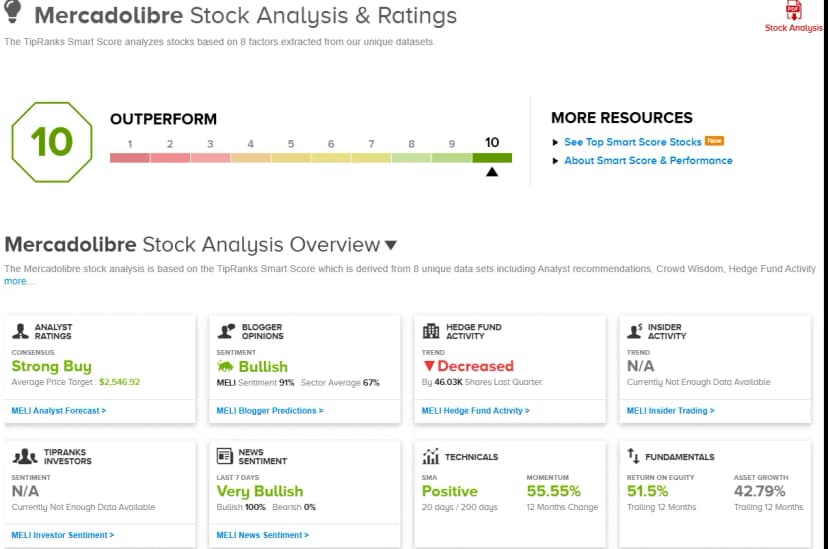The width and height of the screenshot is (828, 549).
Task: Click the TipRanks Investors people icon
Action: [22, 456]
